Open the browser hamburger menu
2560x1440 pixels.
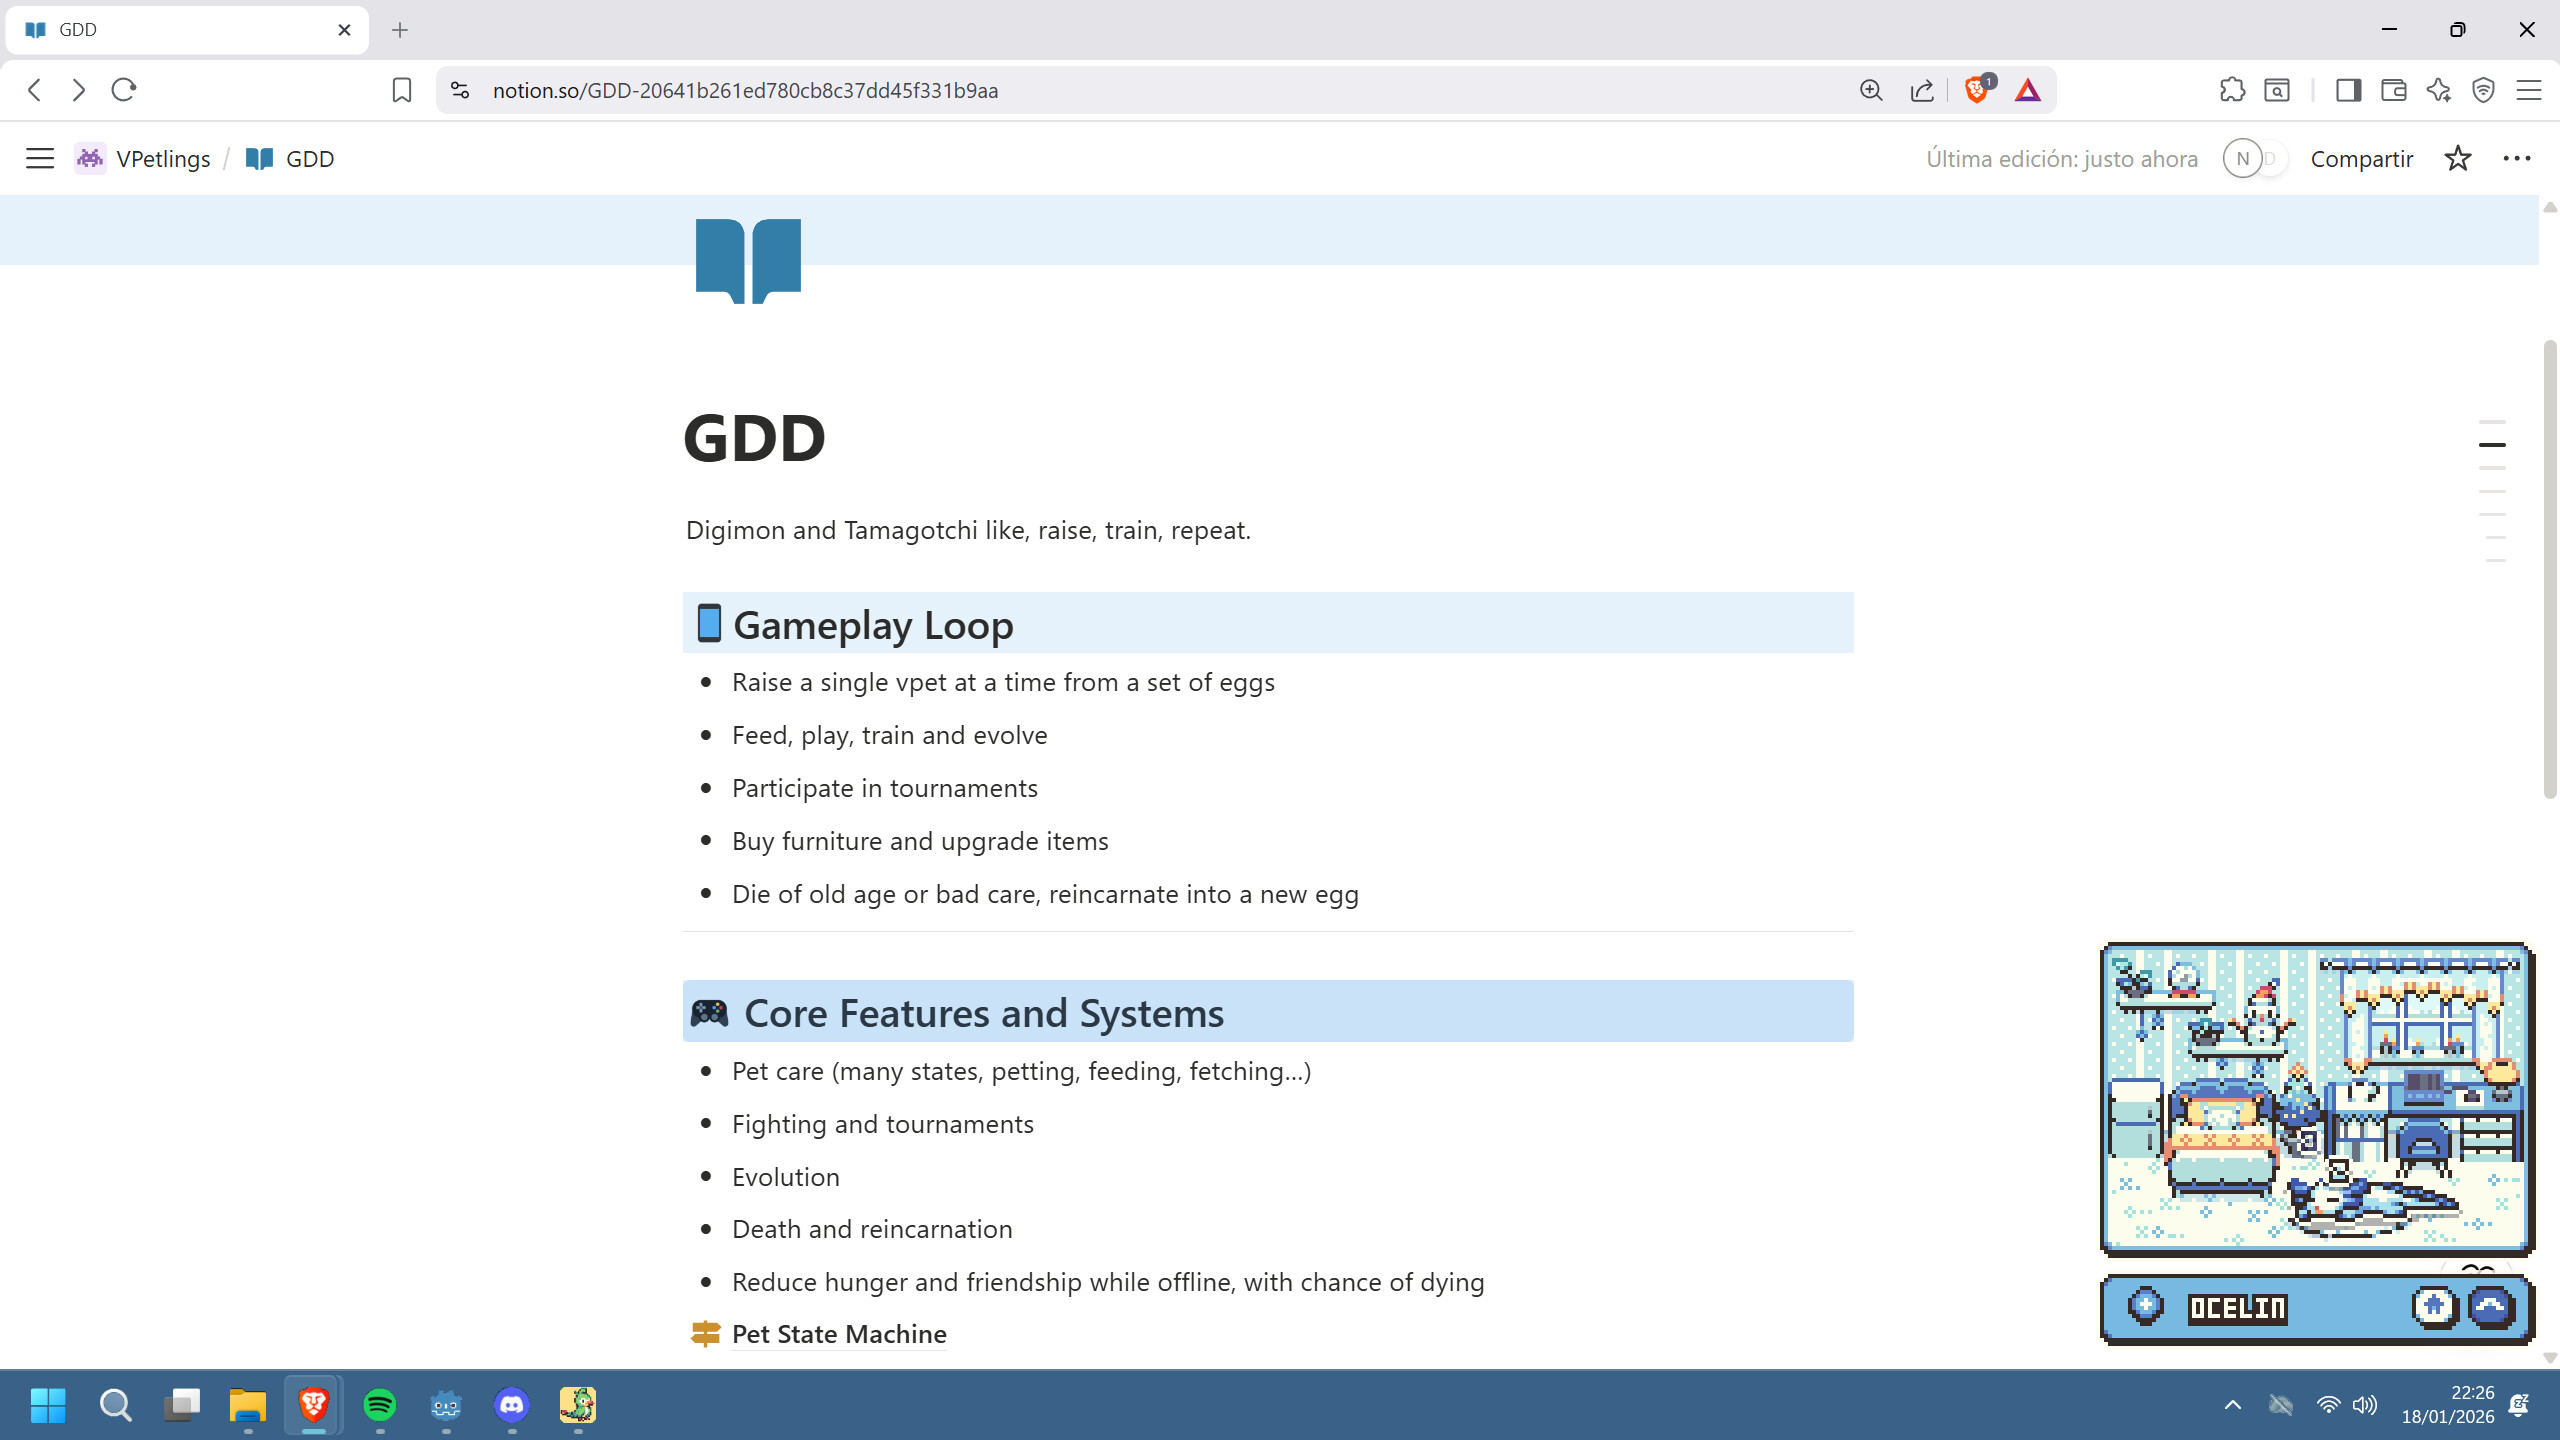coord(2531,90)
